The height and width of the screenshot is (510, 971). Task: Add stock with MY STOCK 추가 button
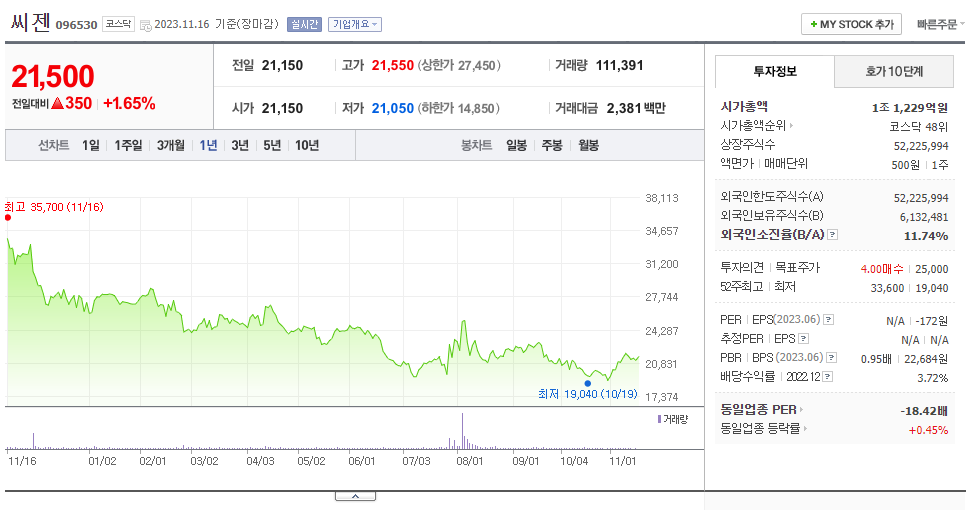[x=851, y=24]
